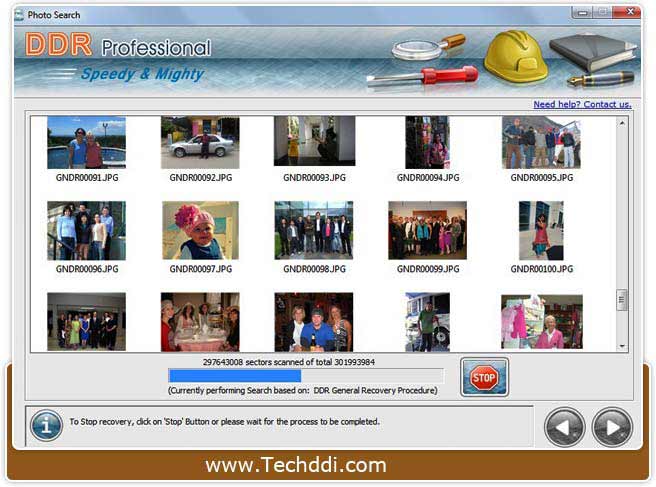Close the Photo Search window
The width and height of the screenshot is (656, 487).
pos(626,13)
